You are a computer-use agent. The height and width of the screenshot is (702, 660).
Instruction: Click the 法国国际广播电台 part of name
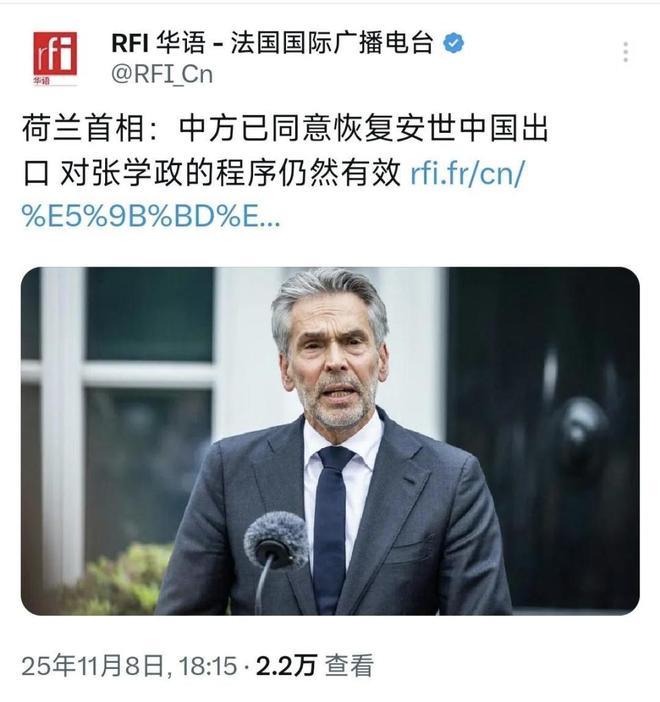pos(332,43)
